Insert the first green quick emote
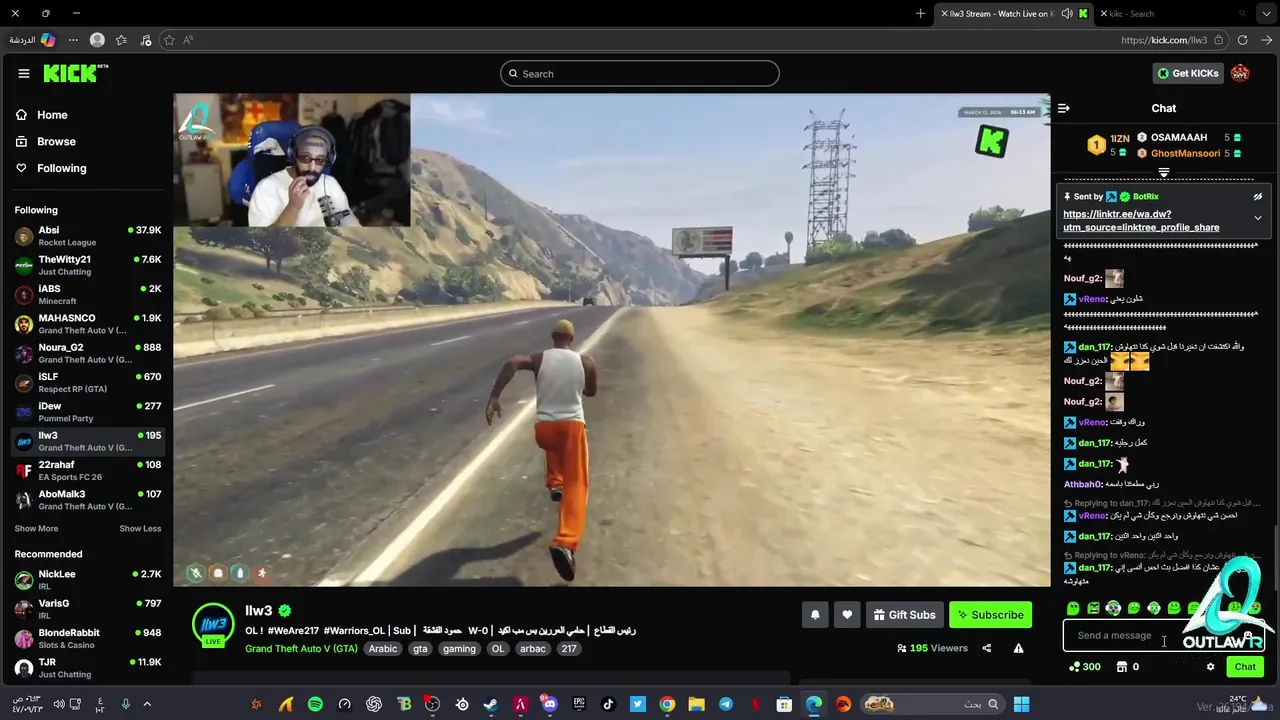 coord(1073,608)
